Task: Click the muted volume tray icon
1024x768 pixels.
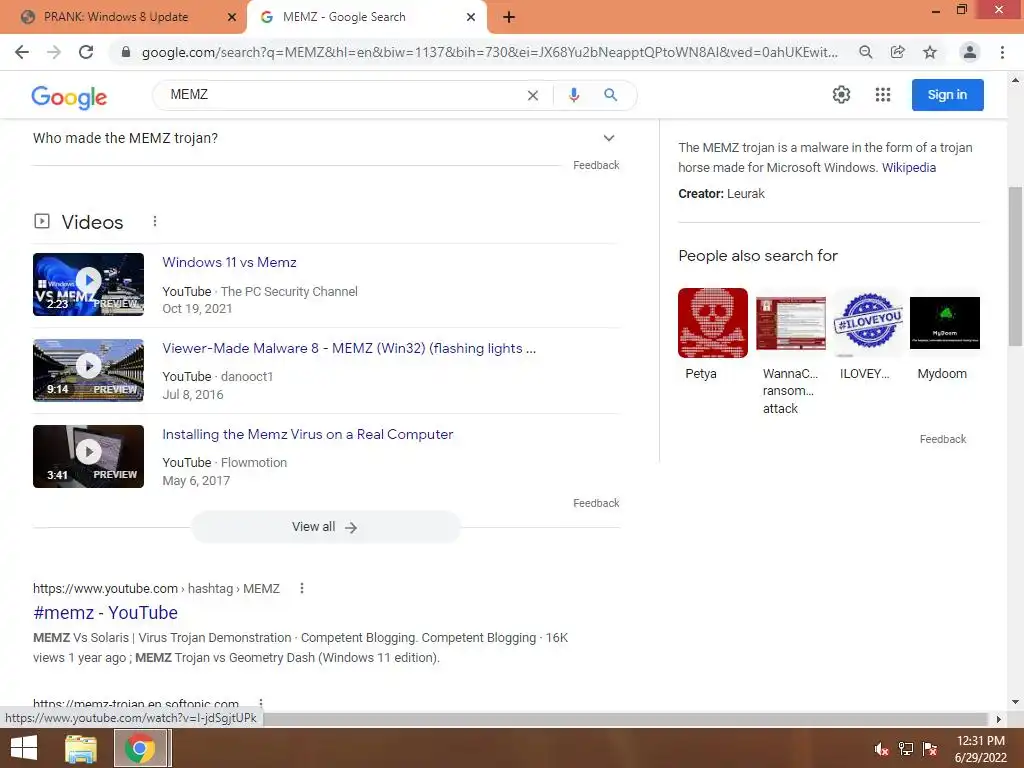Action: [x=882, y=749]
